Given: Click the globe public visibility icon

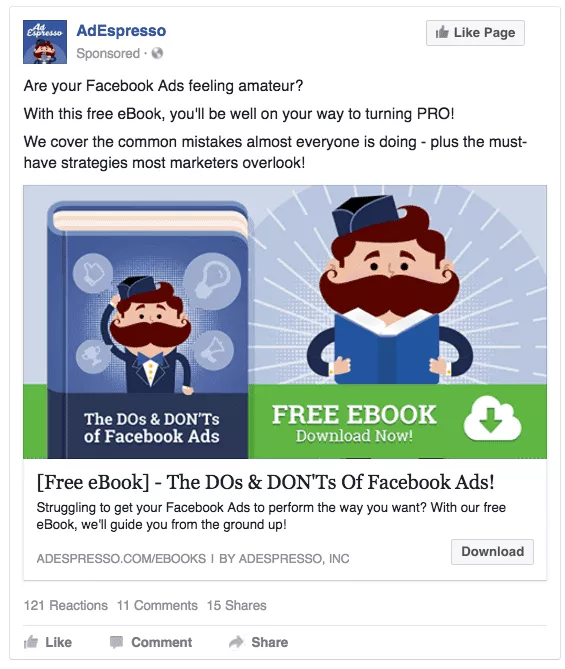Looking at the screenshot, I should 157,53.
